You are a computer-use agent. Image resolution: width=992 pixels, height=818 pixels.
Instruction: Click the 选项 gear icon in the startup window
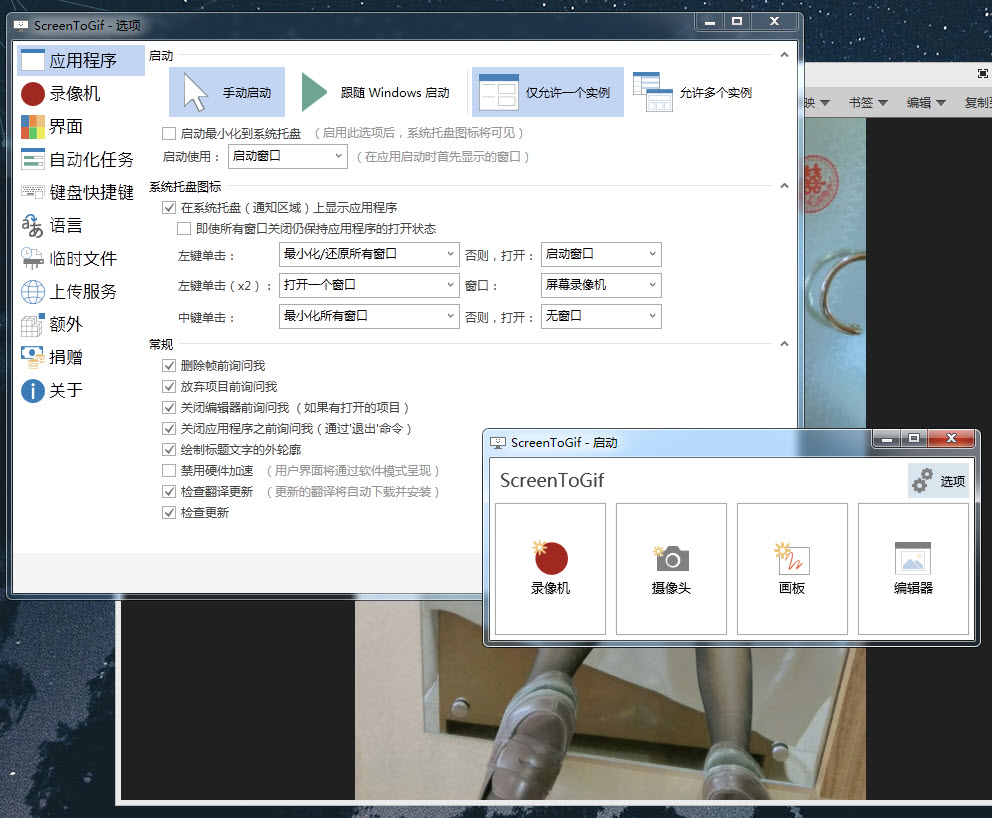[938, 480]
